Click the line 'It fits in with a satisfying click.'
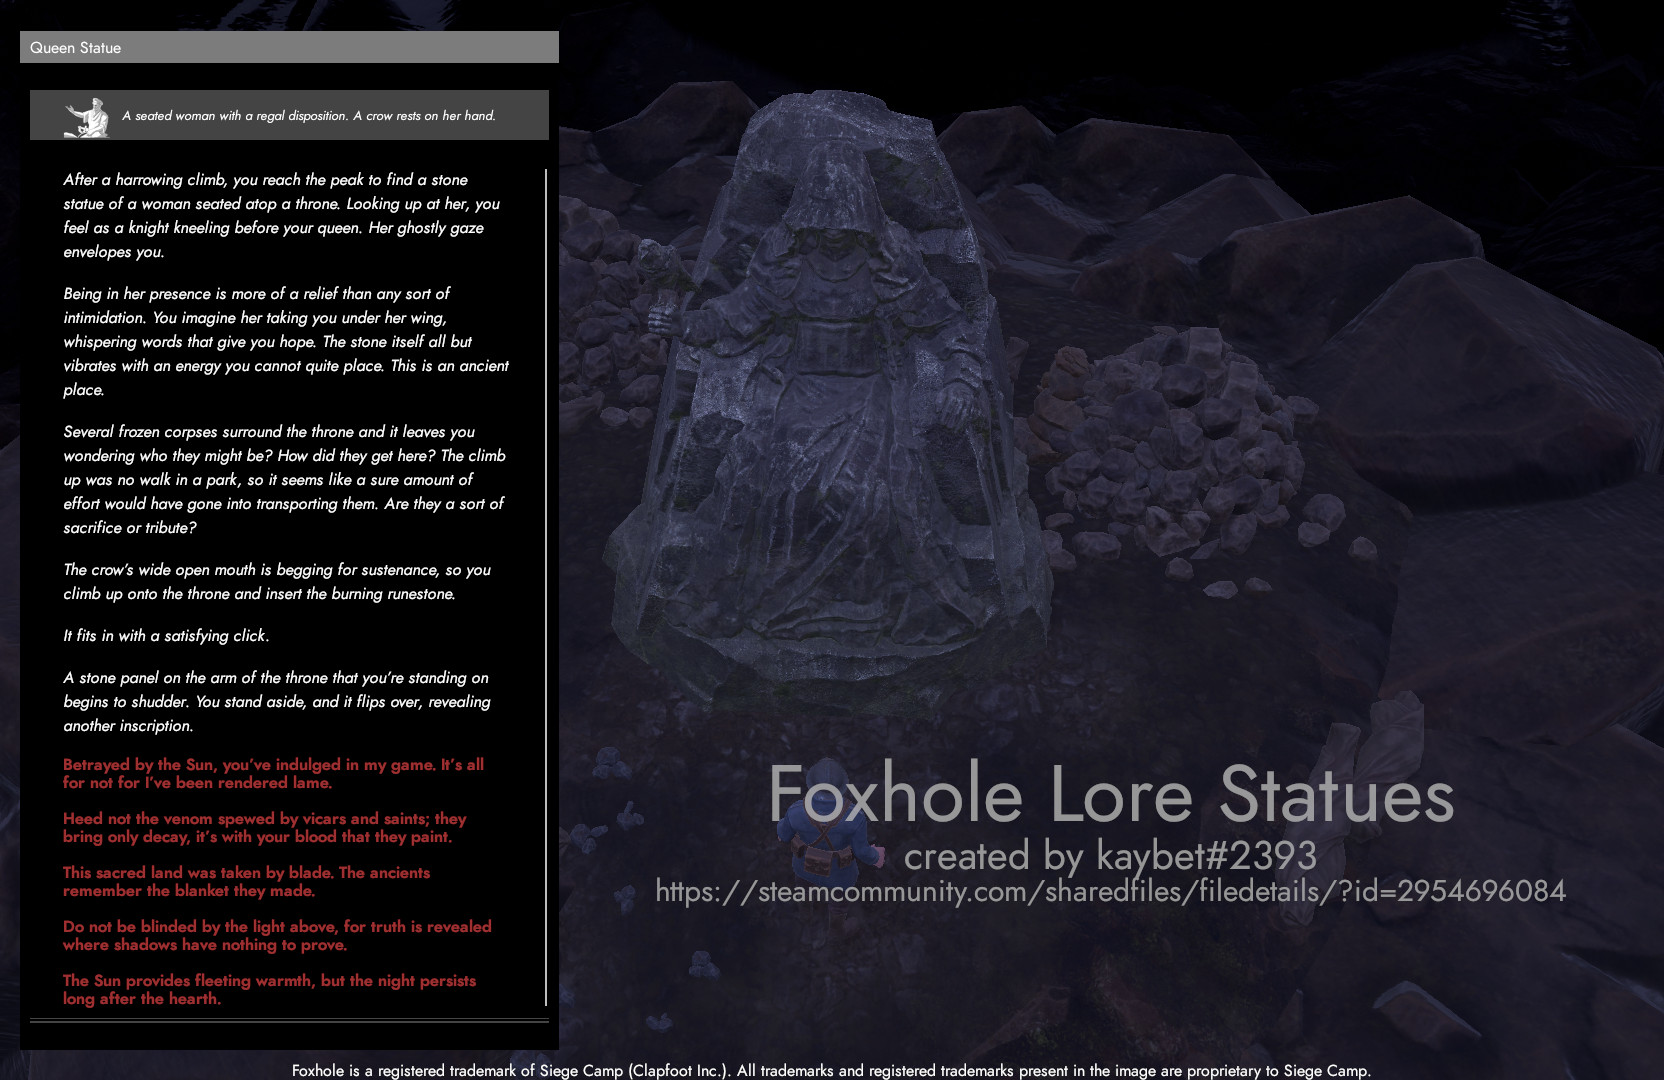 (166, 636)
